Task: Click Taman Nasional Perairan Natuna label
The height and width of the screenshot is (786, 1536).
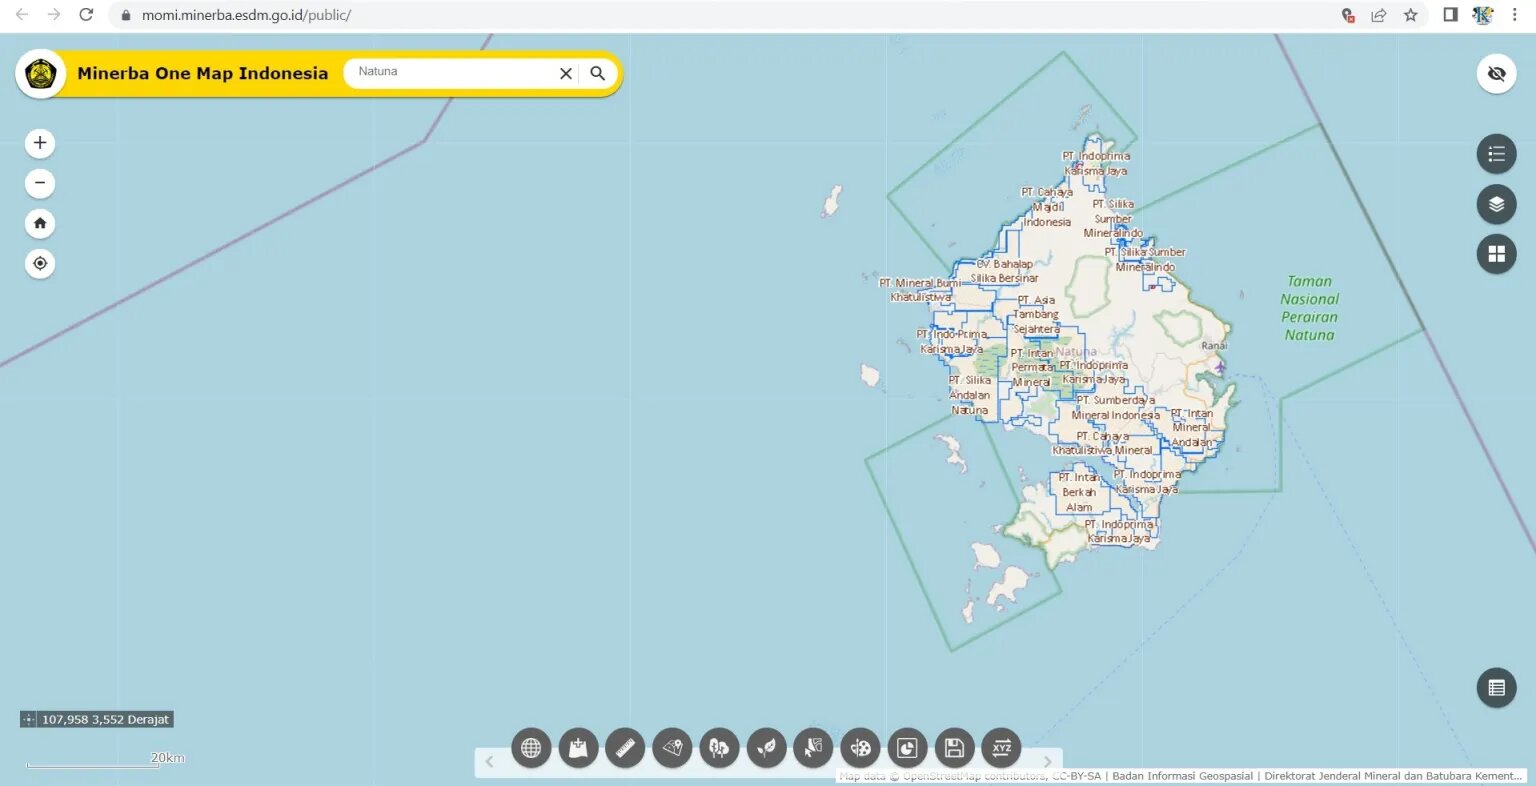Action: point(1310,308)
